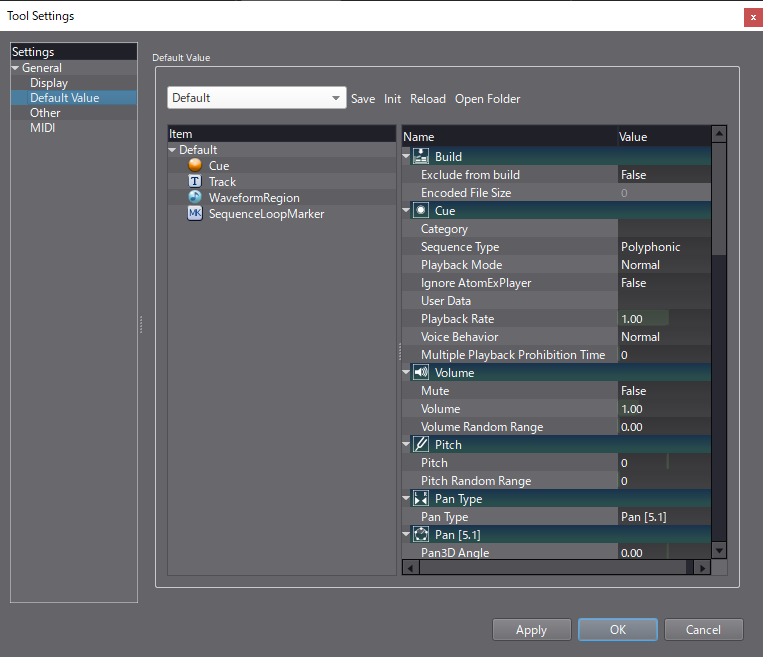Click Sequence Type Polyphonic value

tap(664, 247)
